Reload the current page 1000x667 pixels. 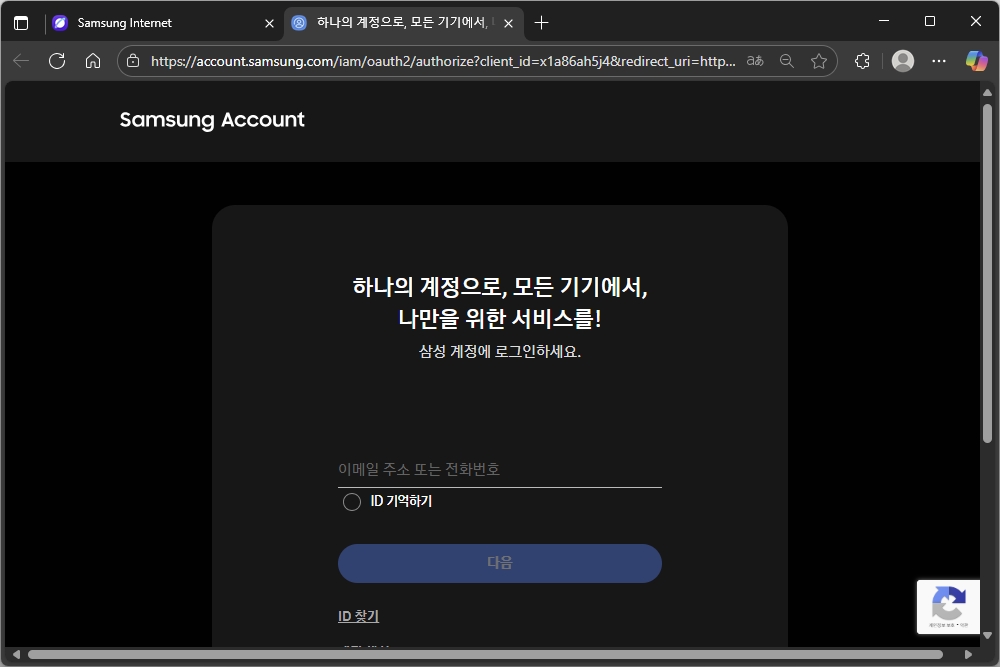point(57,61)
